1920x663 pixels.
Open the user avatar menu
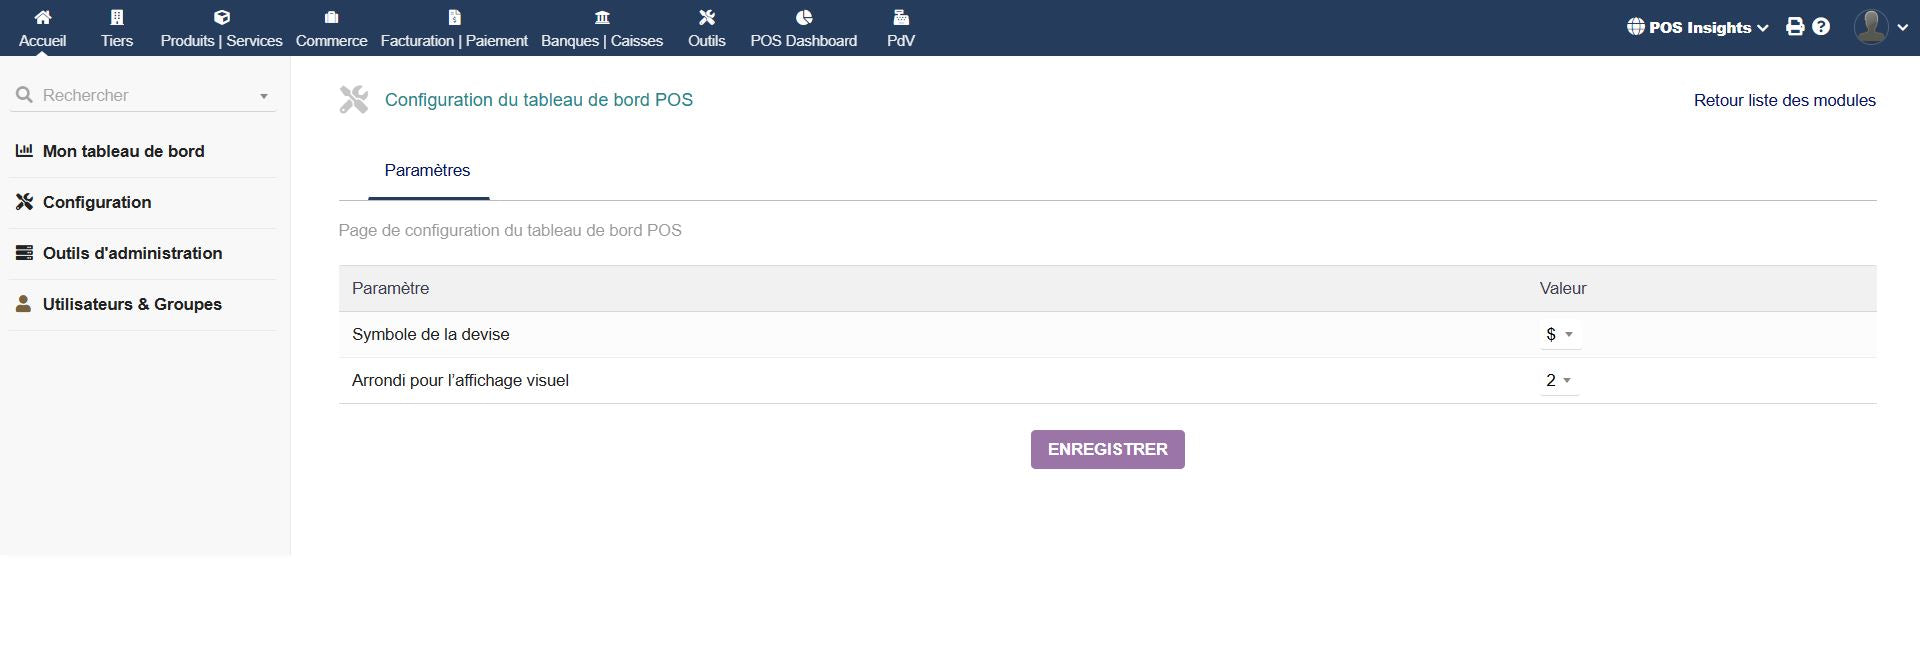point(1879,27)
